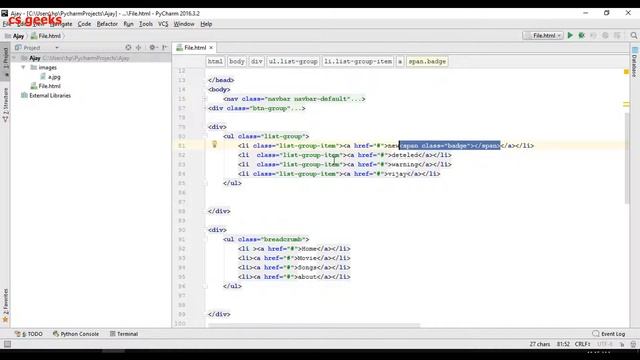Open the Help menu
This screenshot has height=360, width=640.
point(206,24)
